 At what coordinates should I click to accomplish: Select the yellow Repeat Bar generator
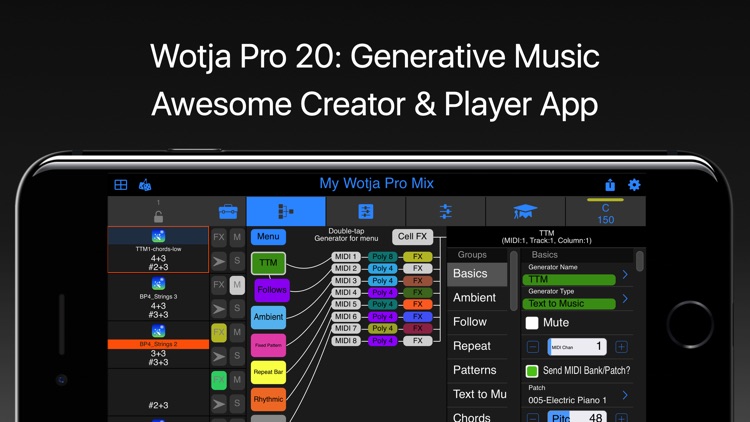coord(268,372)
